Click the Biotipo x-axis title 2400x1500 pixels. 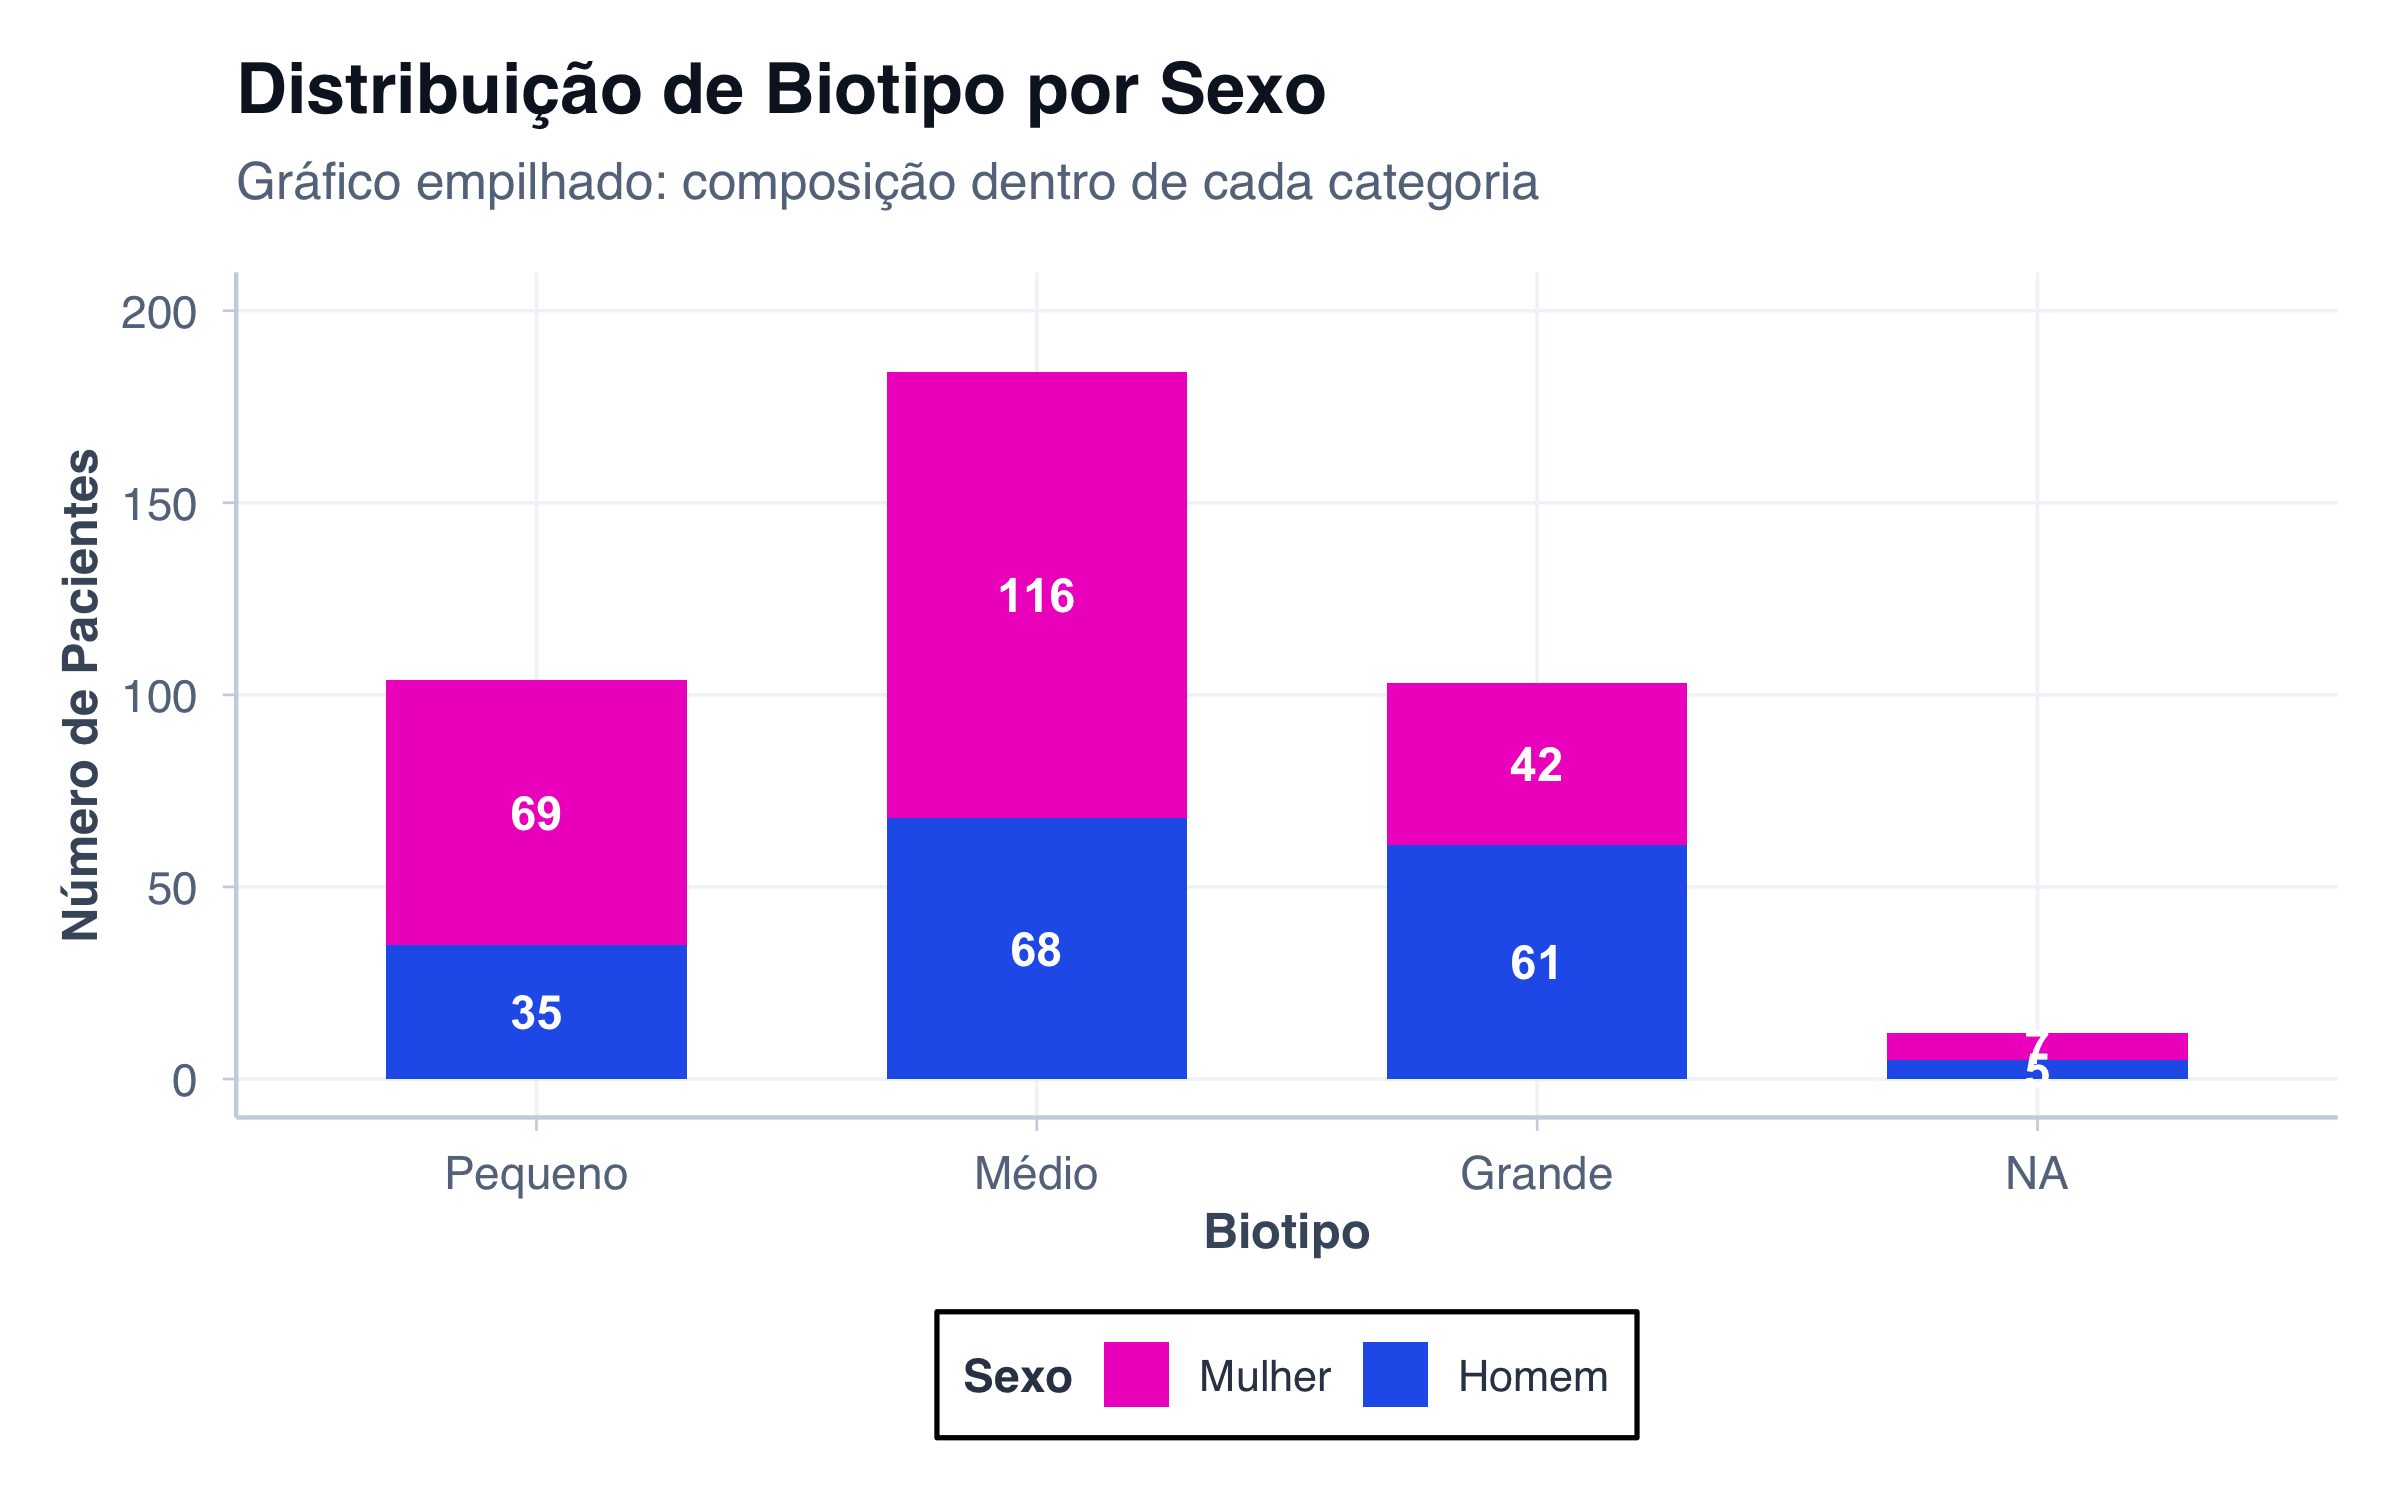tap(1286, 1231)
